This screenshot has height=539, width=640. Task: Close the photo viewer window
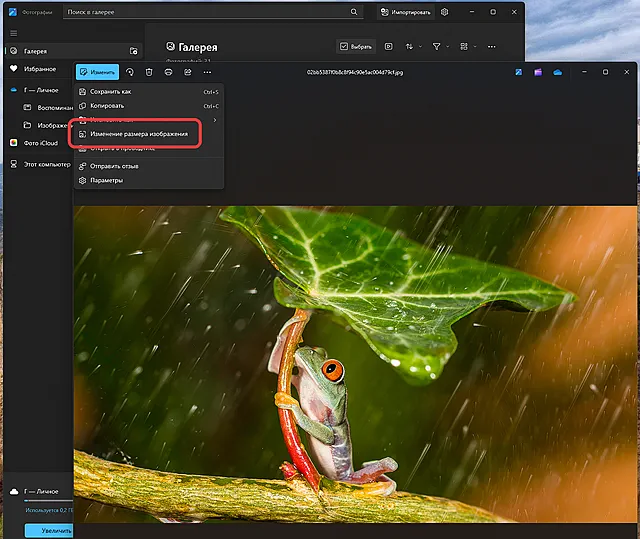(x=627, y=72)
